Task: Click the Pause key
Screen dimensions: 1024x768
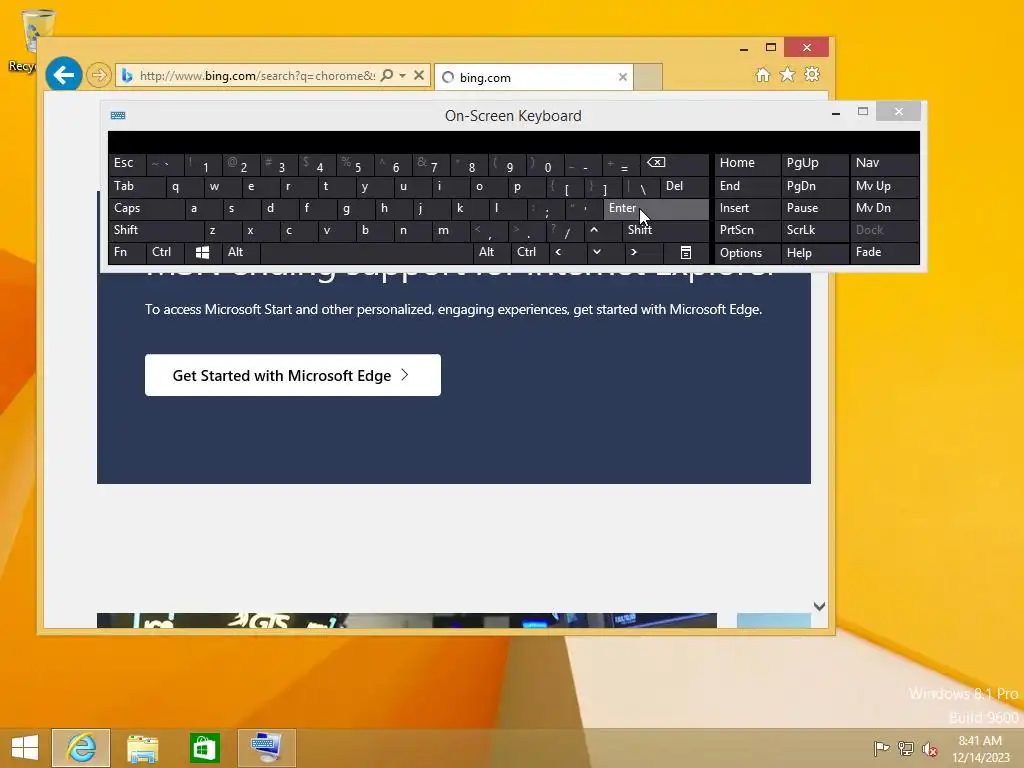Action: [x=814, y=208]
